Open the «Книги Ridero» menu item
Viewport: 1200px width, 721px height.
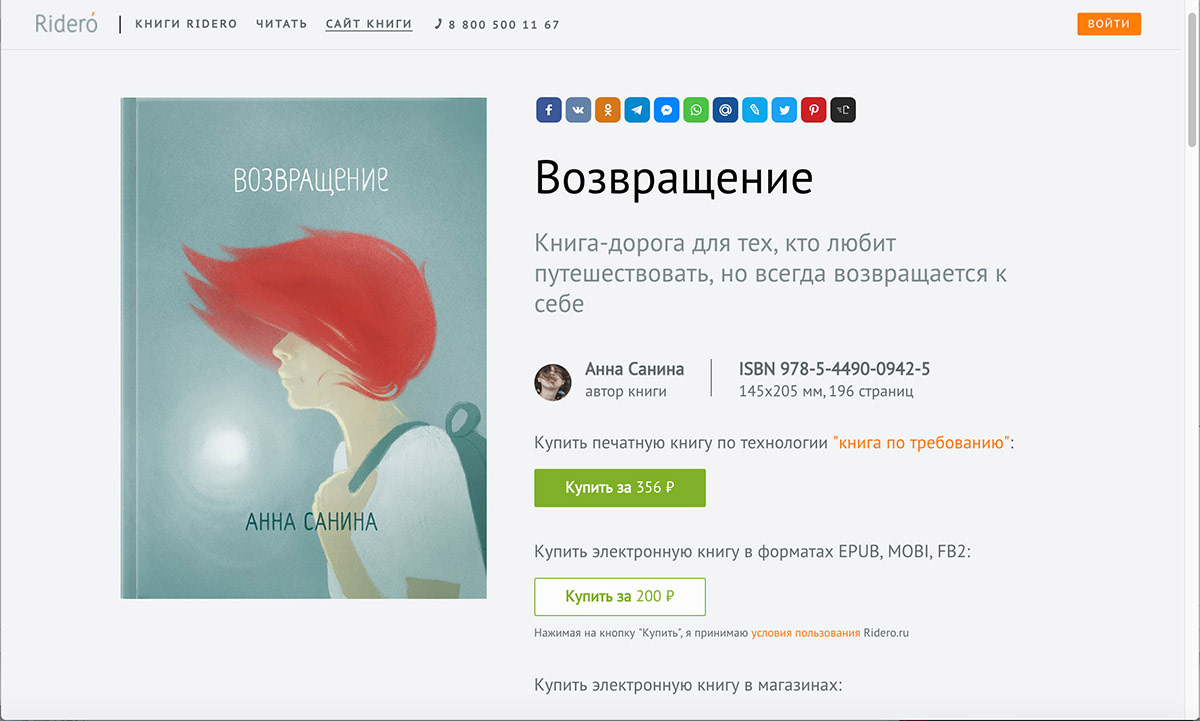pyautogui.click(x=186, y=24)
